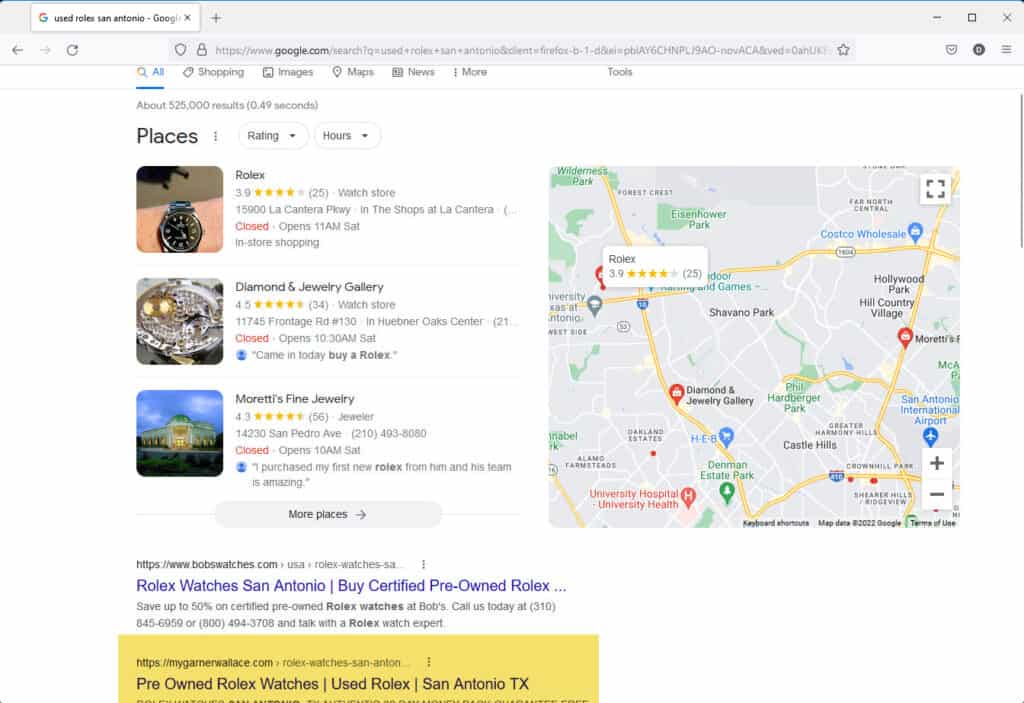Image resolution: width=1024 pixels, height=703 pixels.
Task: Click Moretti's red pin on map
Action: [x=904, y=338]
